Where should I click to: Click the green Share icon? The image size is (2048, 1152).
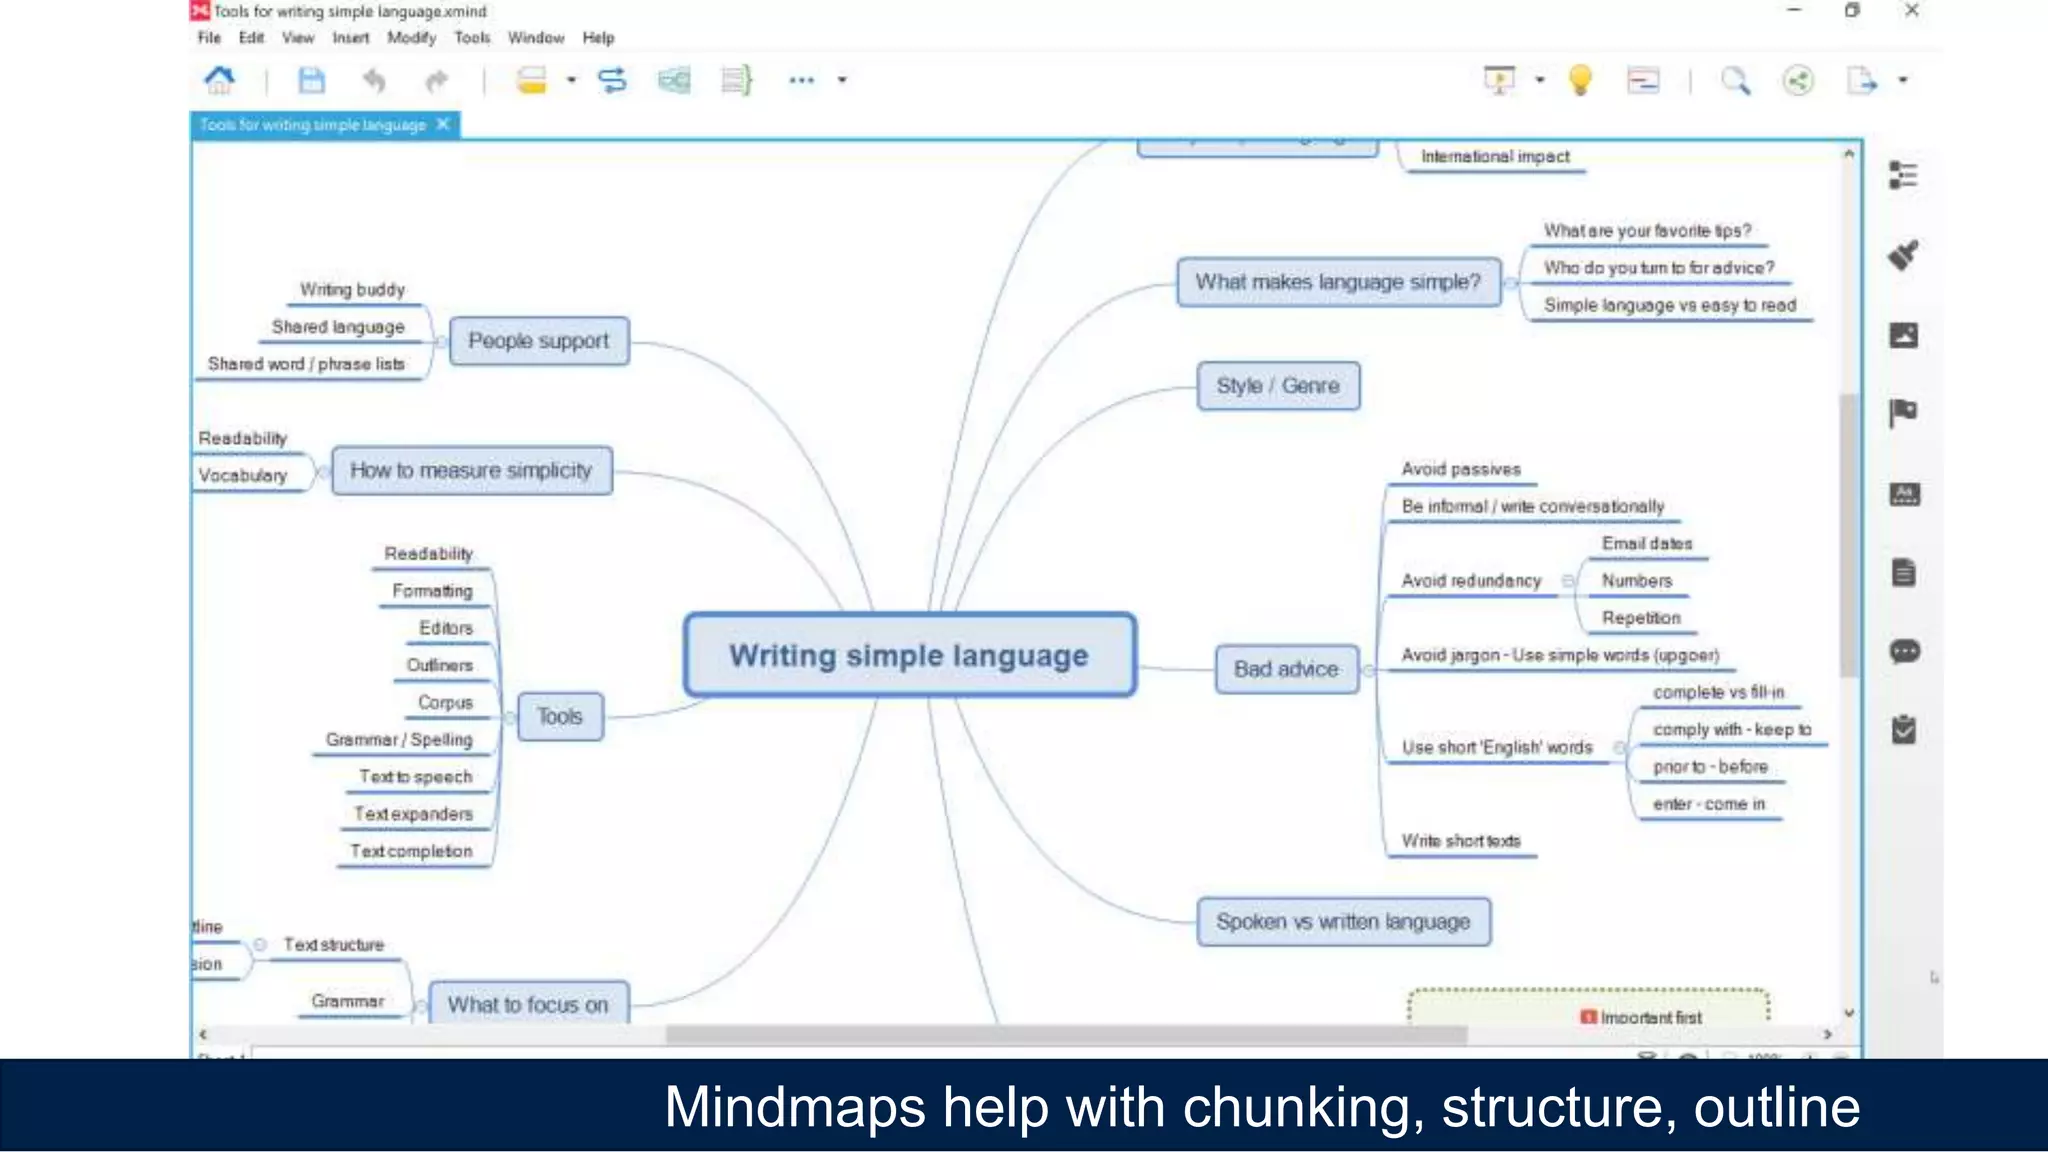click(1798, 80)
